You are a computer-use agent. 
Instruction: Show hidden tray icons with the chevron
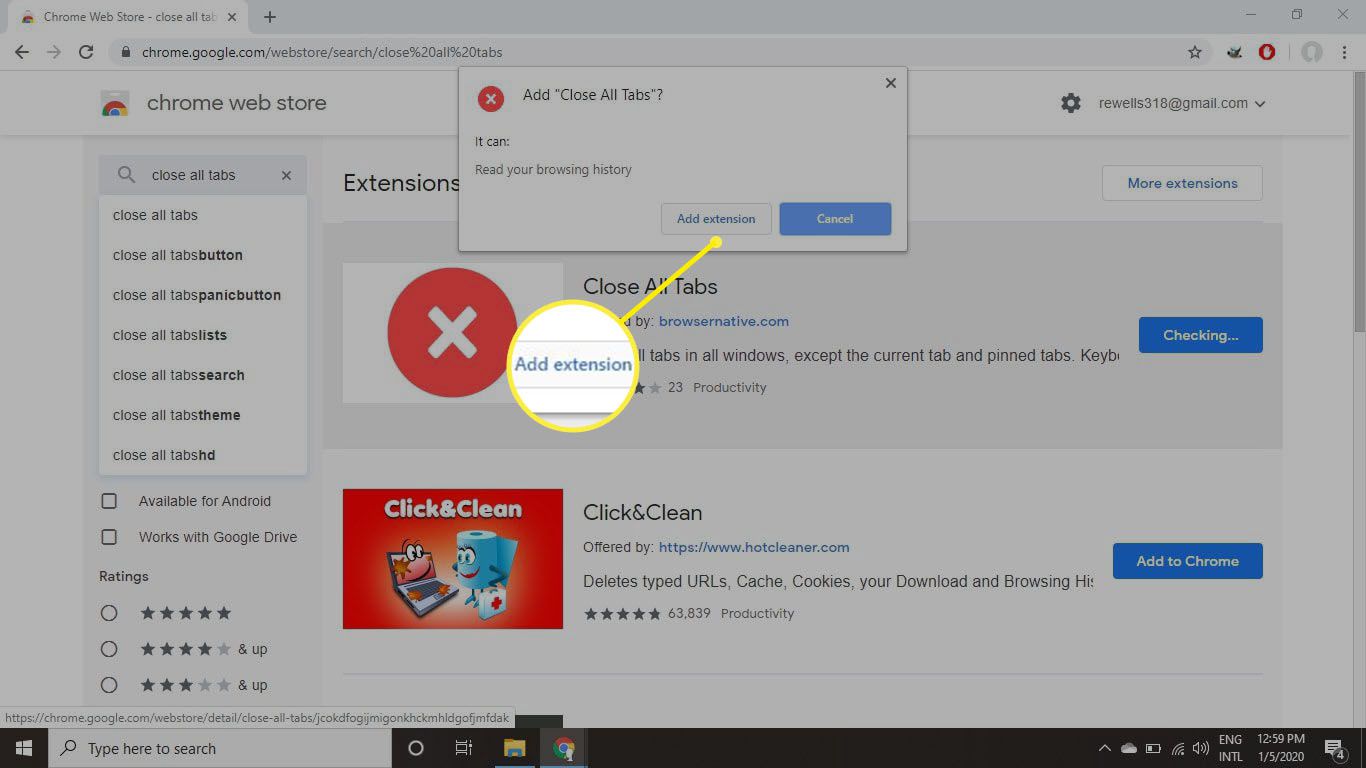(x=1104, y=748)
